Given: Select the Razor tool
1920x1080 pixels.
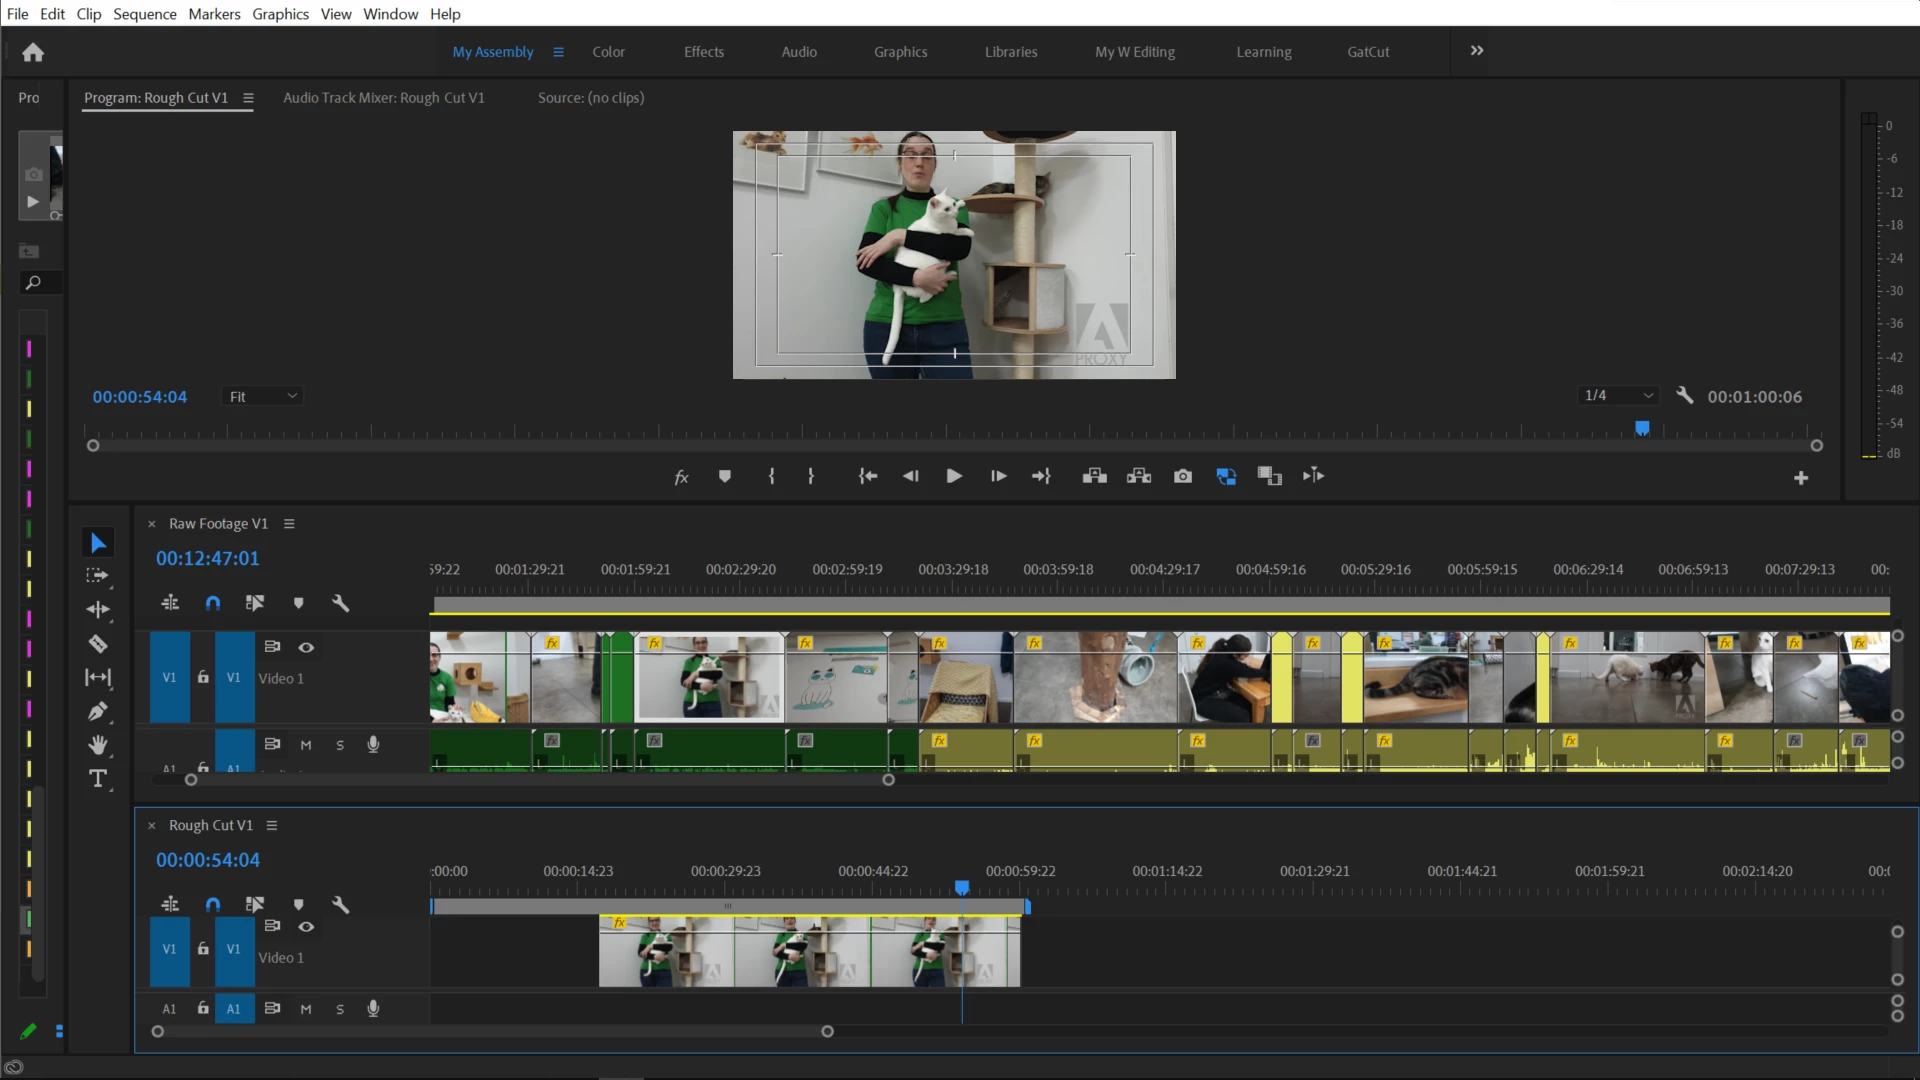Looking at the screenshot, I should 97,644.
